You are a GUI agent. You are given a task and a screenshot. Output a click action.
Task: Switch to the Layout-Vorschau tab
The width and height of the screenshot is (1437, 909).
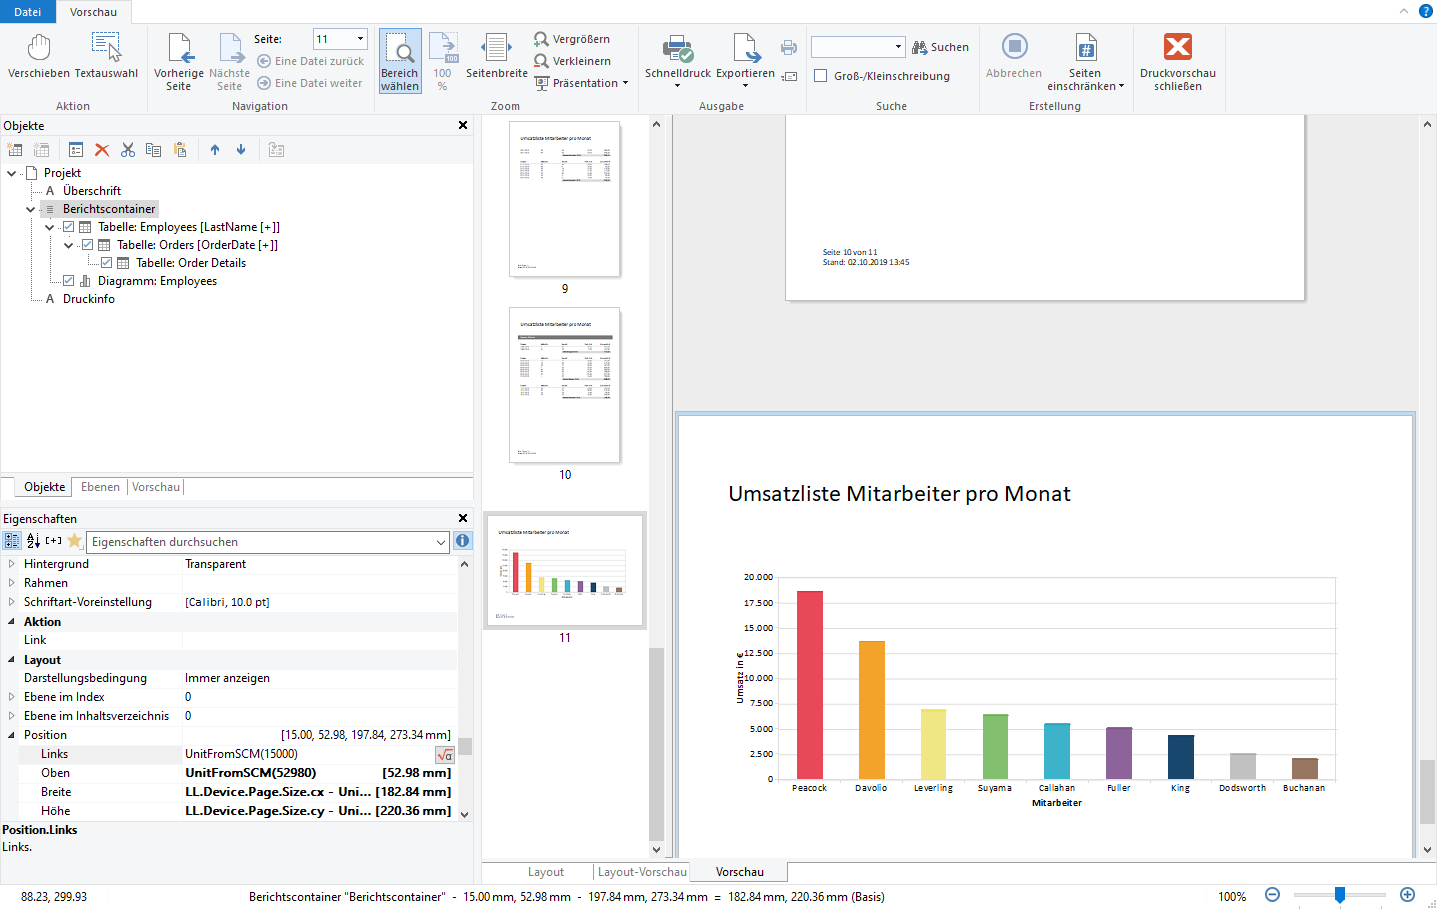click(641, 872)
